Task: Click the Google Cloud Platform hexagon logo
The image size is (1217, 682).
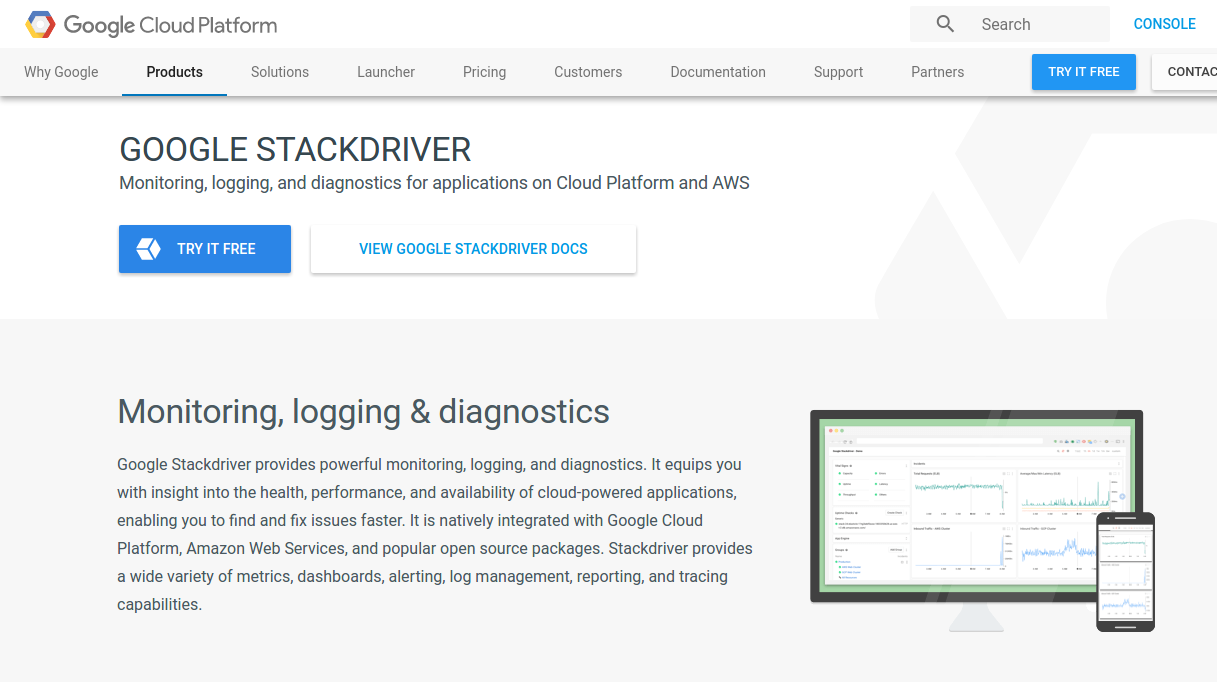Action: tap(40, 25)
